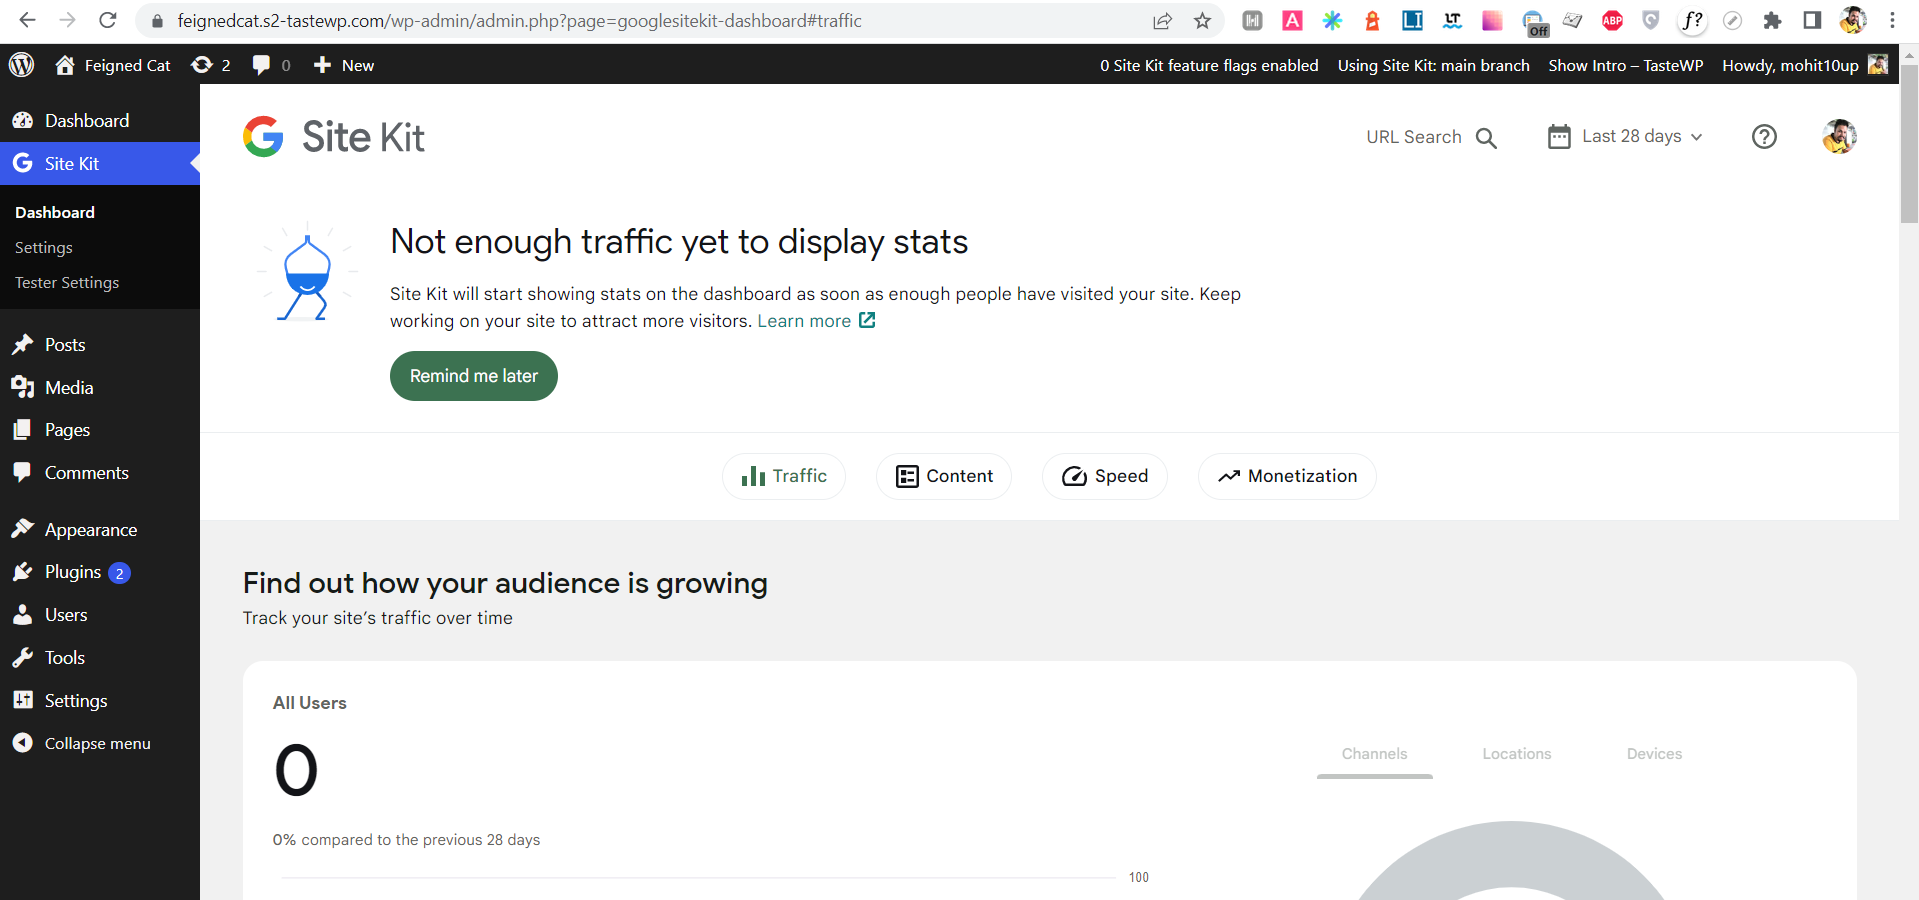
Task: Click 0 Site Kit feature flags enabled
Action: [1209, 65]
